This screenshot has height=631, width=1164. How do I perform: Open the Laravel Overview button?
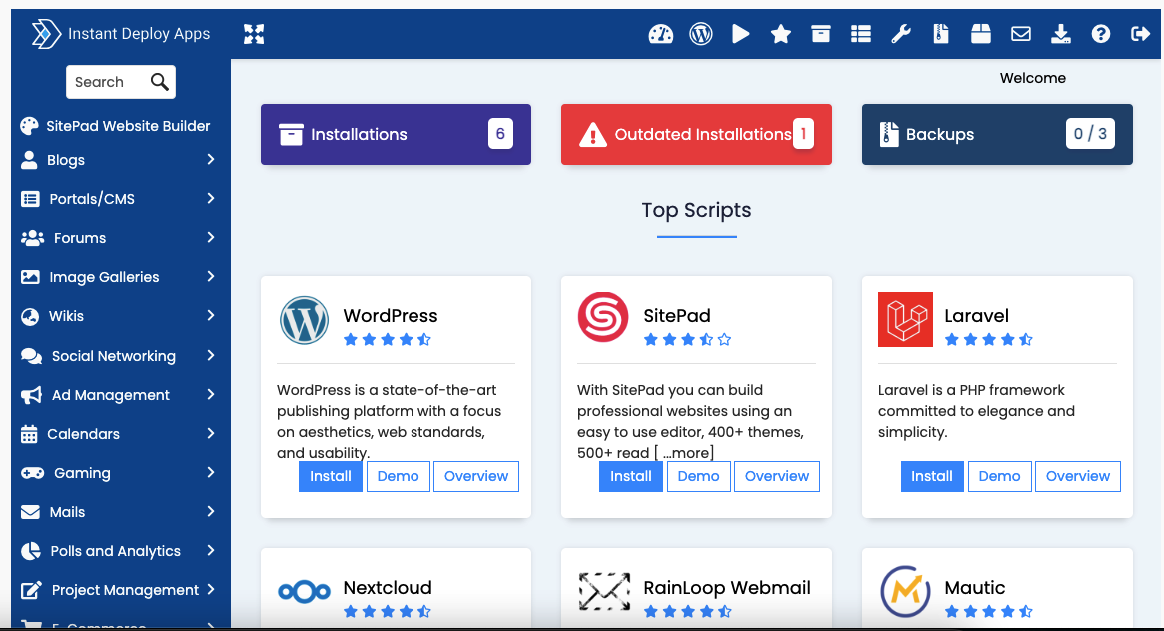[1078, 477]
